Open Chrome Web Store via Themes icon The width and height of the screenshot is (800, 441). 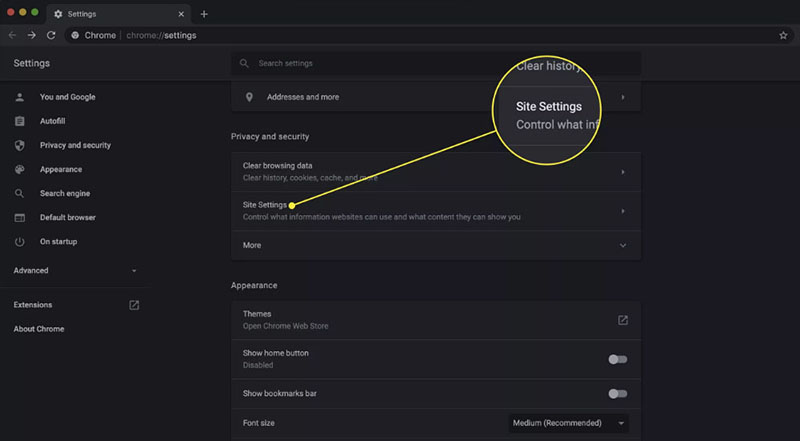(622, 320)
